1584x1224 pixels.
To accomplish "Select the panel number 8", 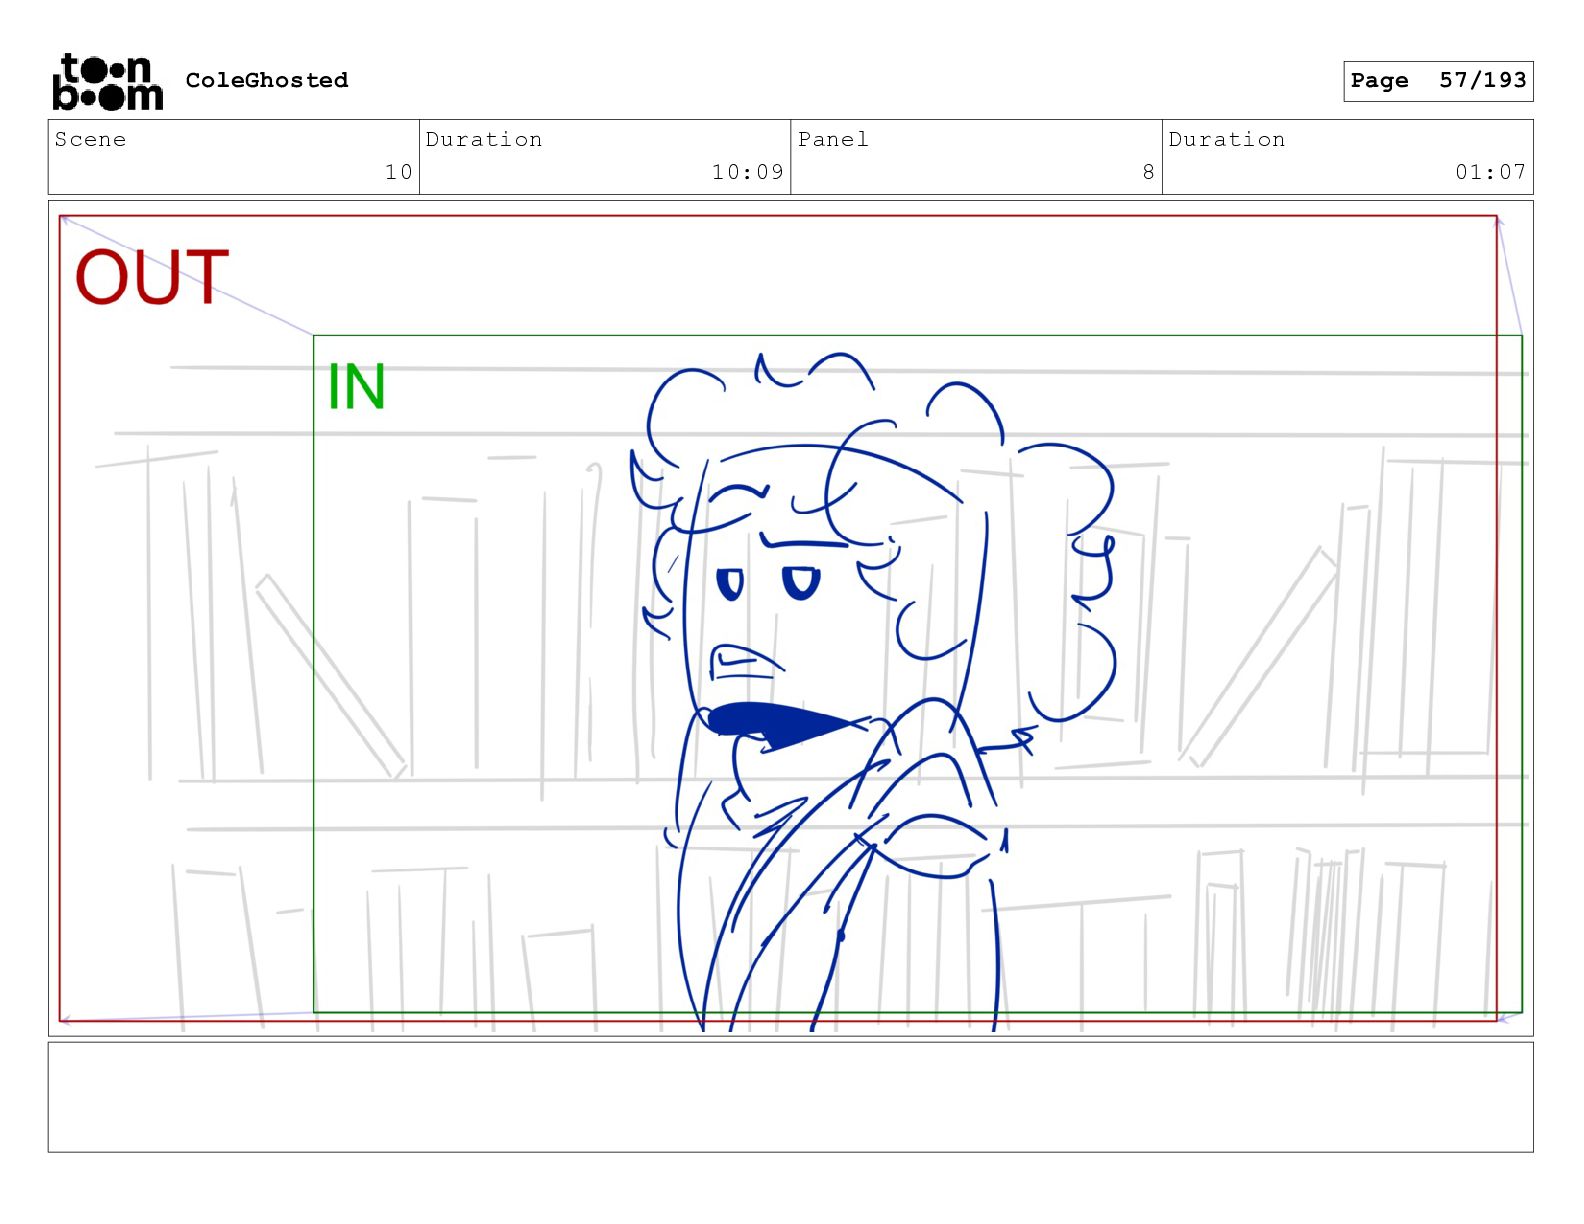I will [1149, 172].
